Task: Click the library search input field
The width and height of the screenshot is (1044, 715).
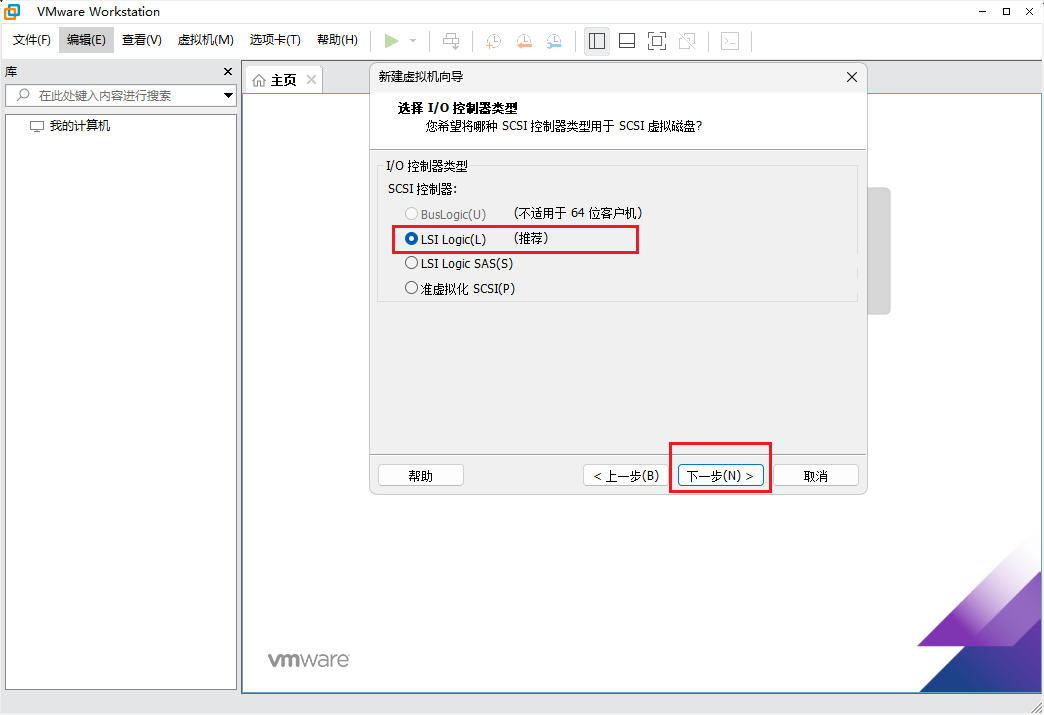Action: 121,95
